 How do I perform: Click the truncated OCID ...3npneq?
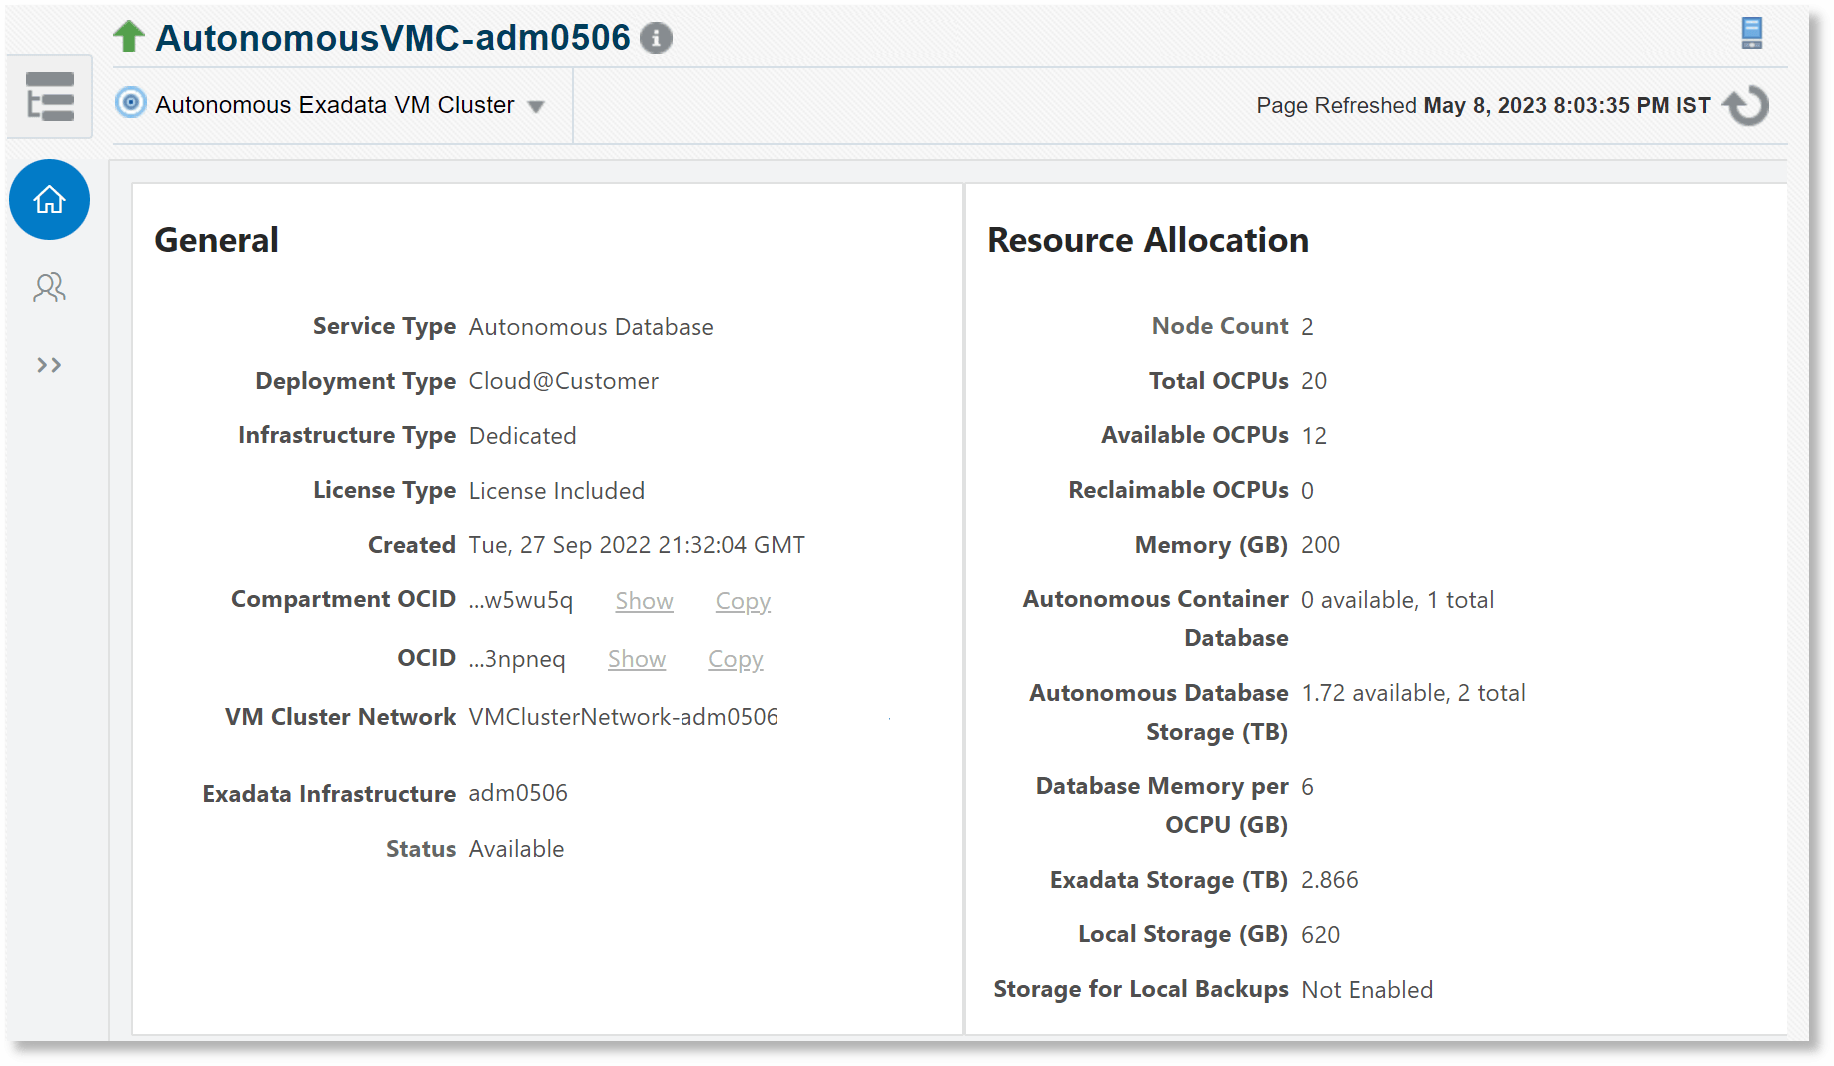pyautogui.click(x=517, y=659)
